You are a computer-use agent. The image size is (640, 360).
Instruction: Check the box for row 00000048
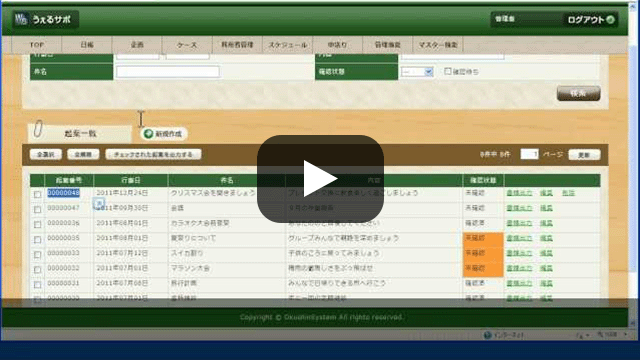38,194
